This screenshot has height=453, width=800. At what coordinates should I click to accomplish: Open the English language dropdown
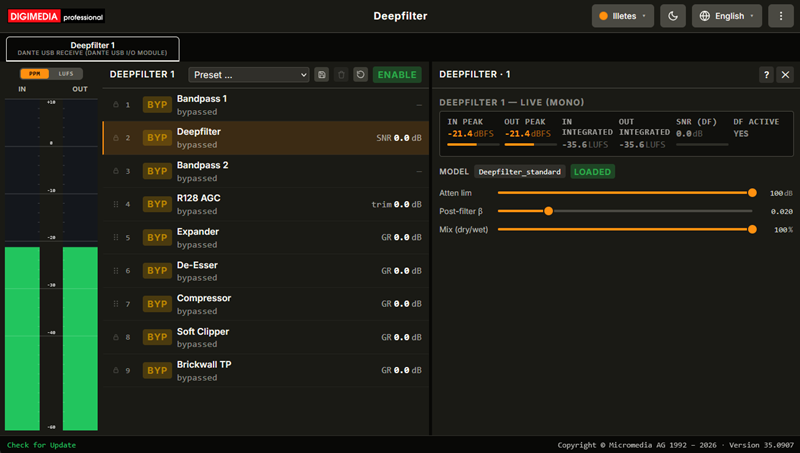pos(727,16)
